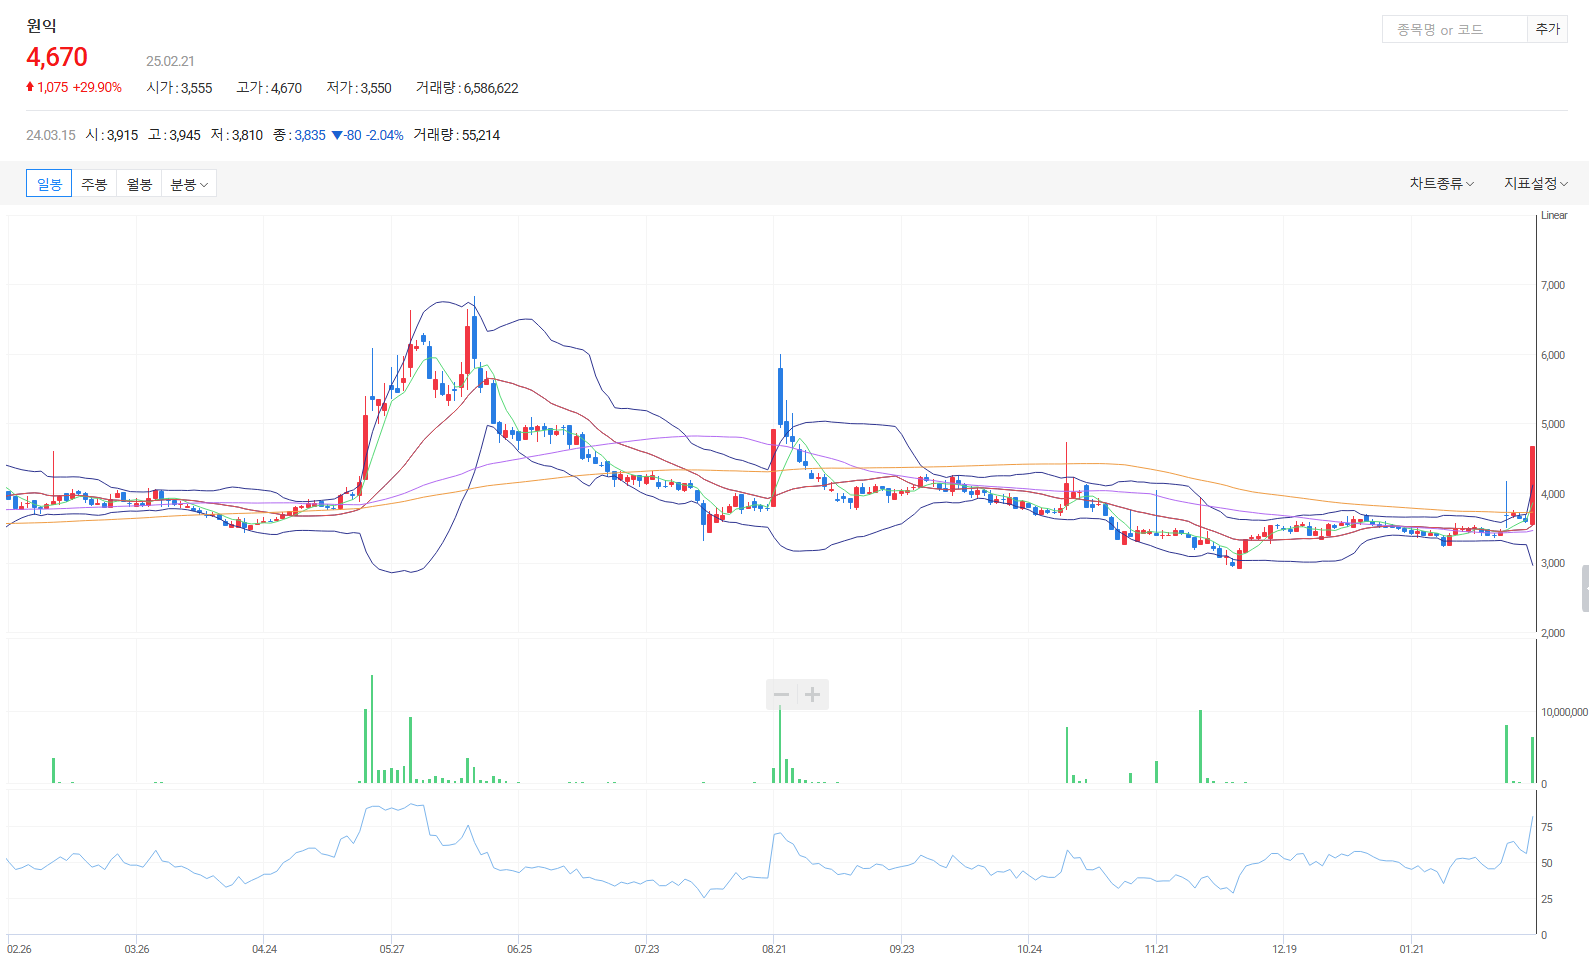Screen dimensions: 1589x964
Task: Click the 시가 3,555 open value
Action: (179, 88)
